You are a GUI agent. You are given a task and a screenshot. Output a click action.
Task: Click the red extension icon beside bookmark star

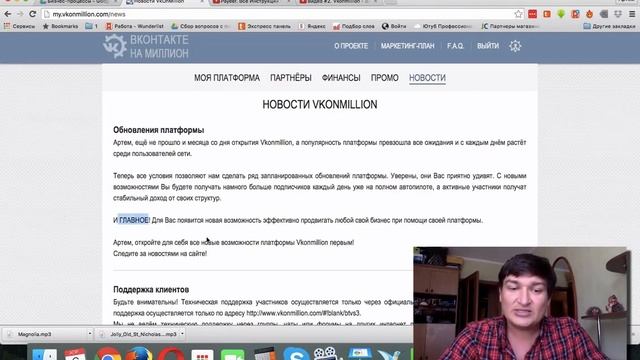tap(532, 14)
